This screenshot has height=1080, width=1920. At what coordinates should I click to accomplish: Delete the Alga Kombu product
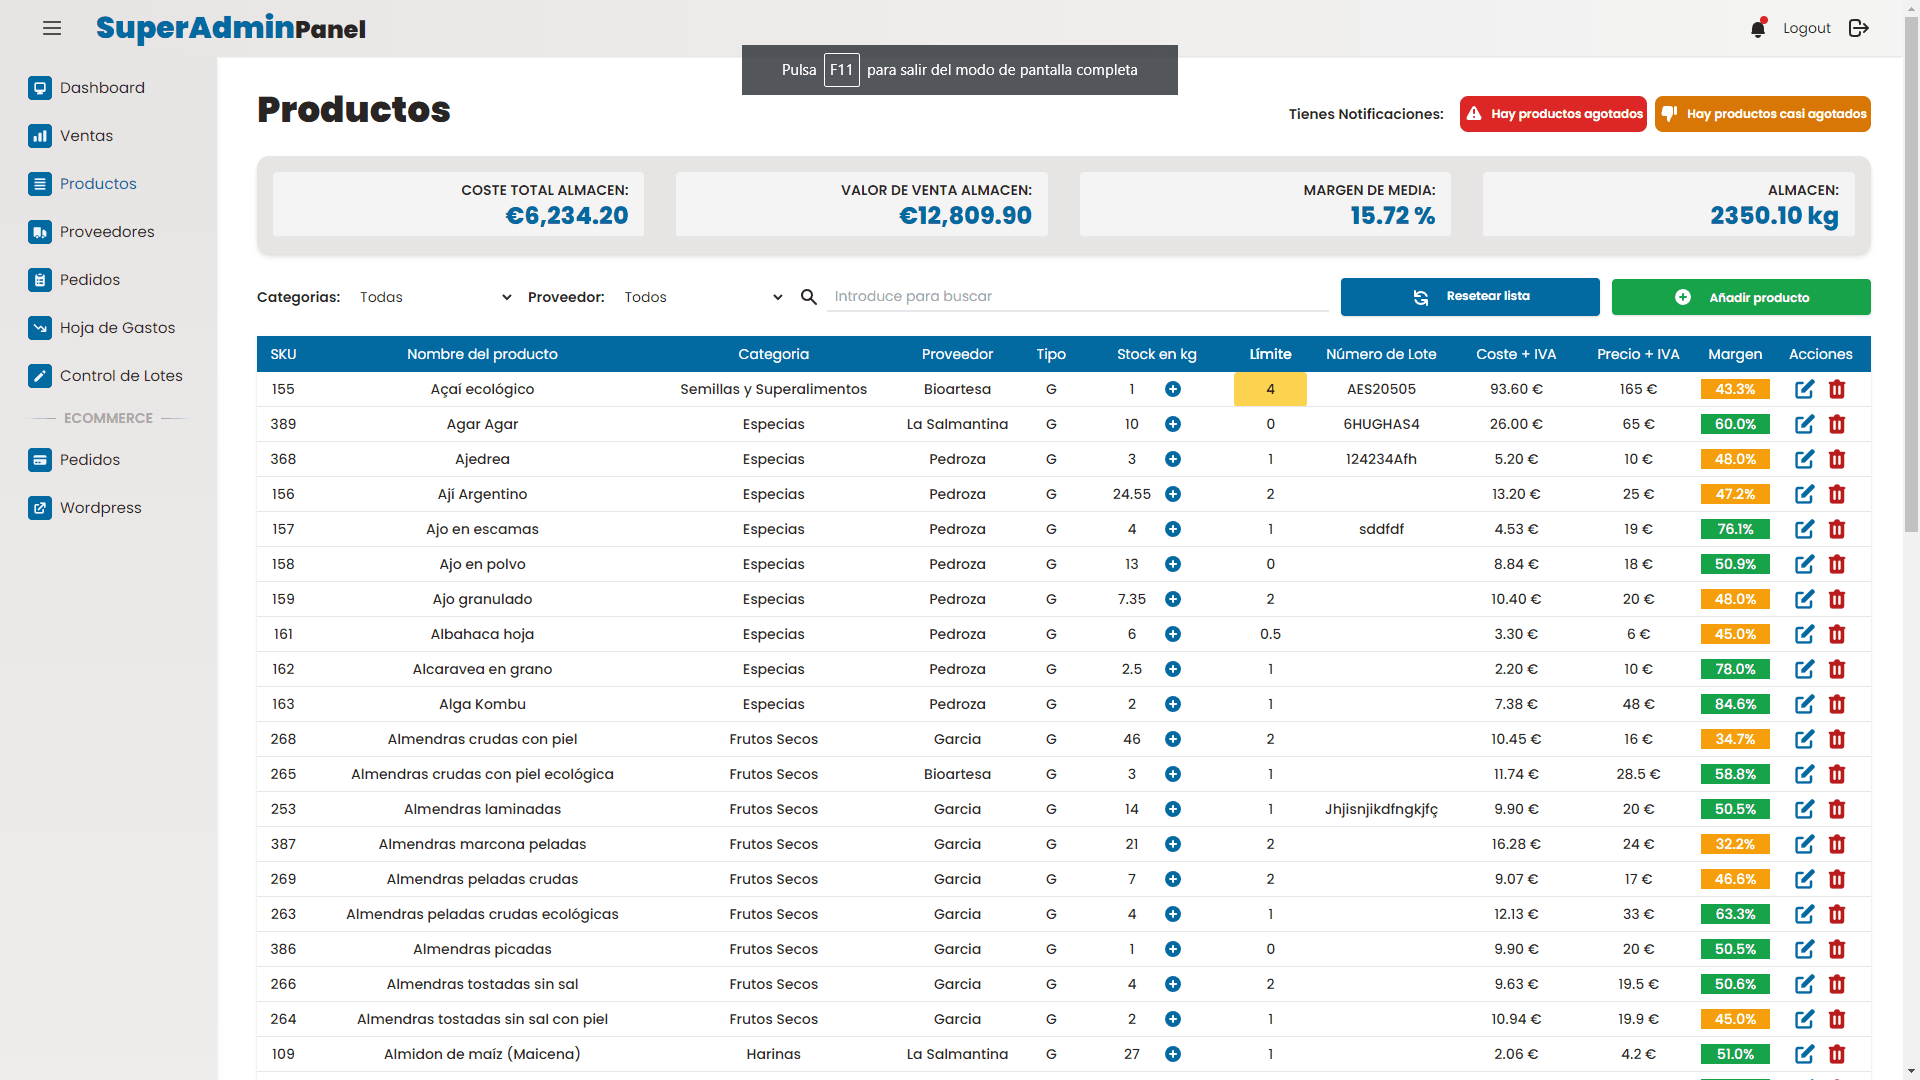(x=1837, y=704)
